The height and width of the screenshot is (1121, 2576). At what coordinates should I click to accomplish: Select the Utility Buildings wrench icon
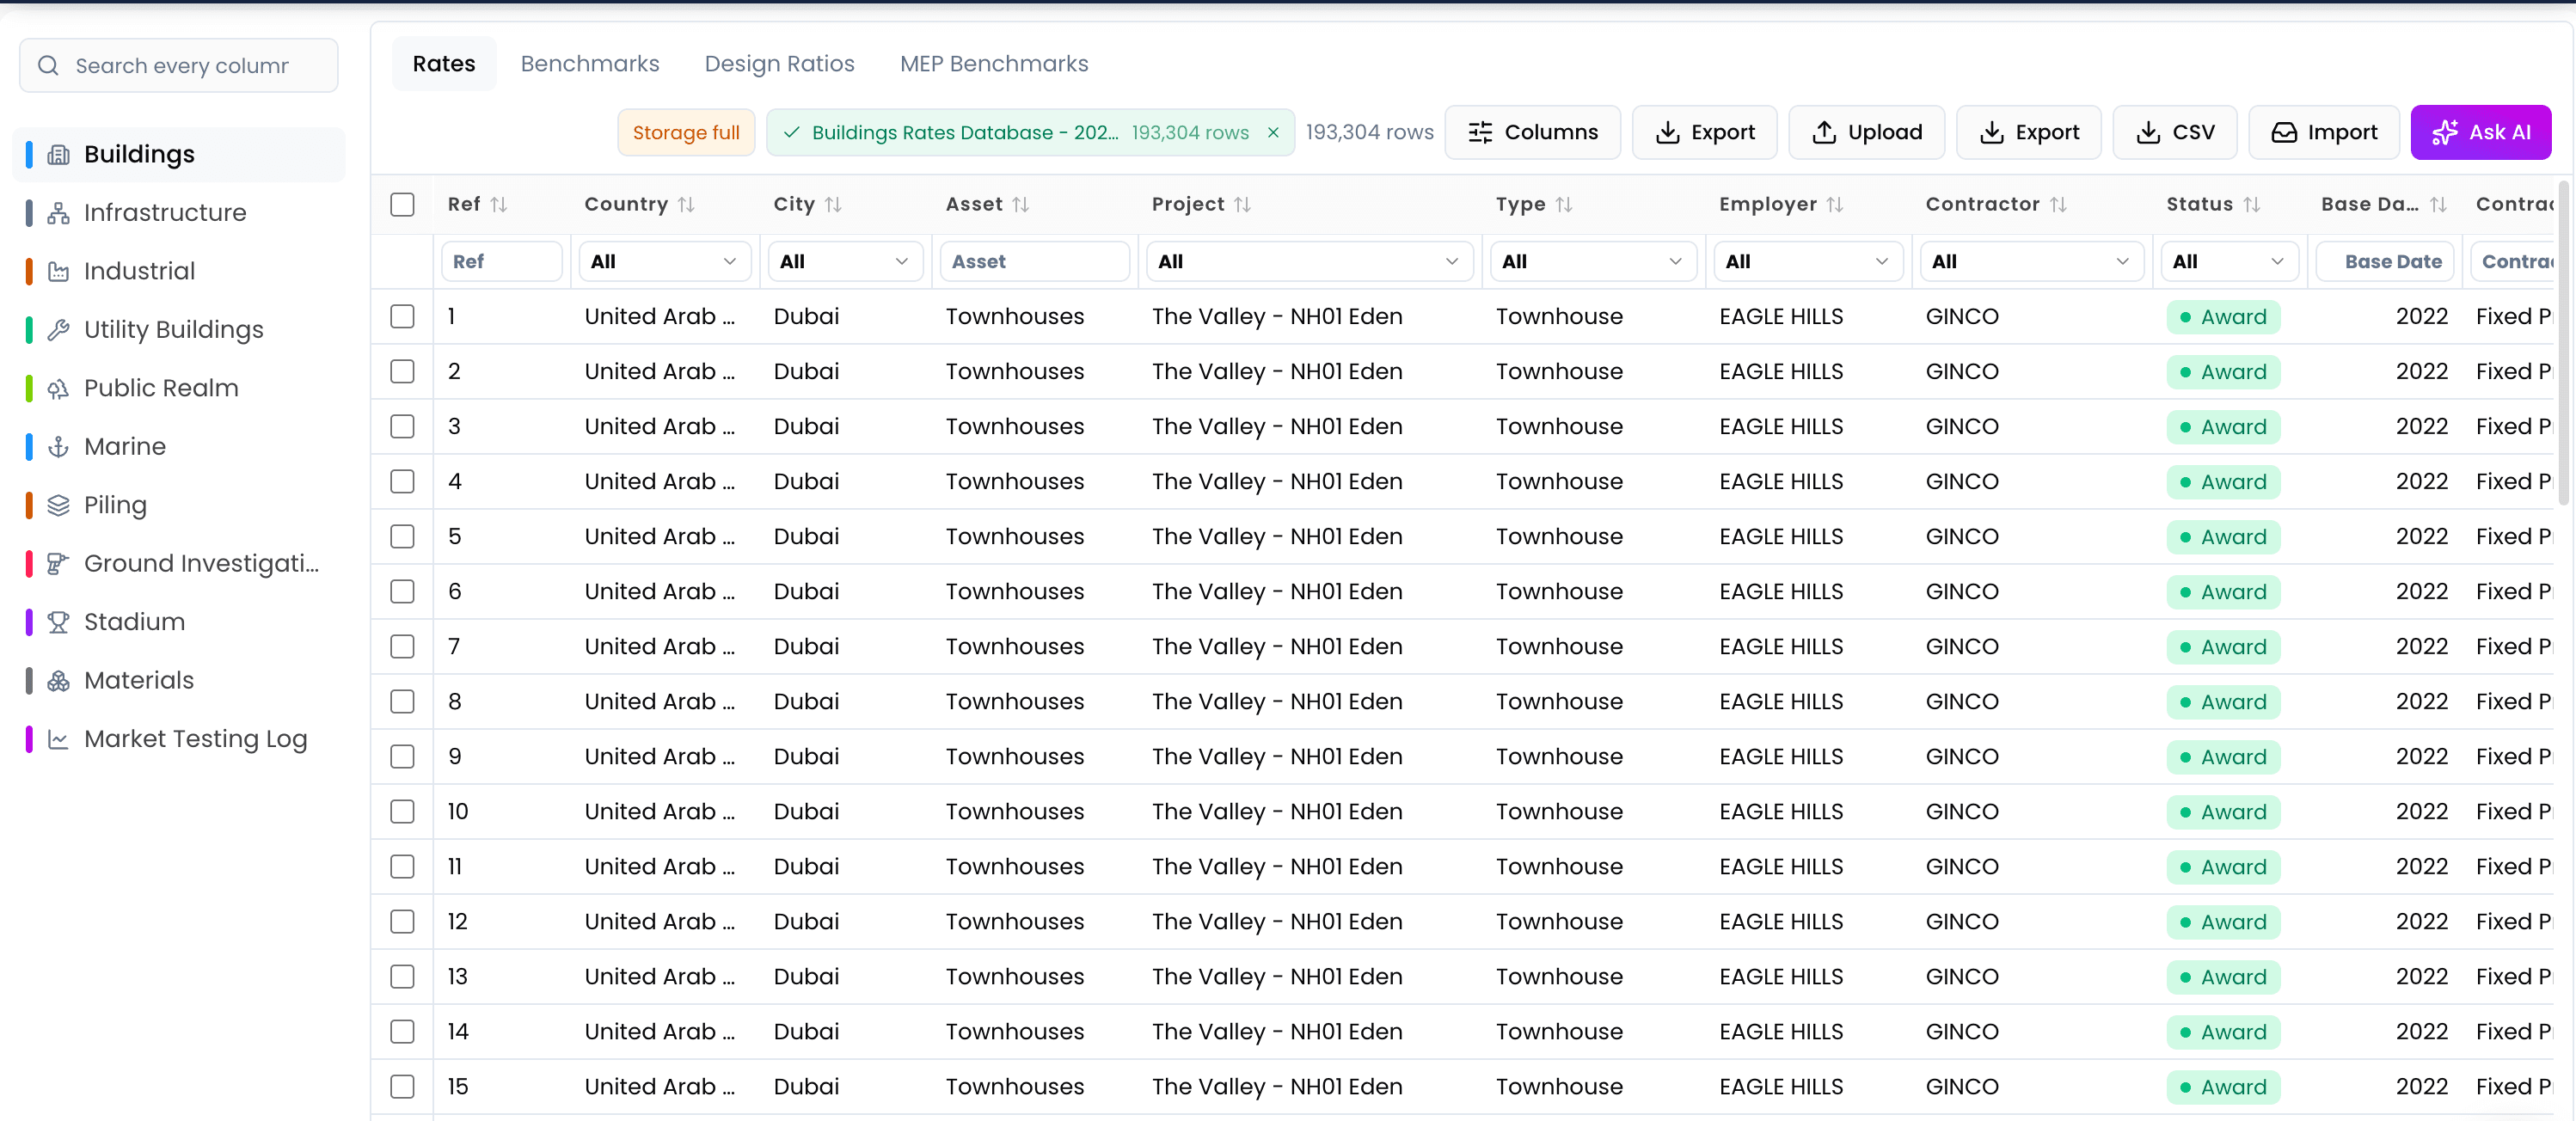click(x=59, y=330)
